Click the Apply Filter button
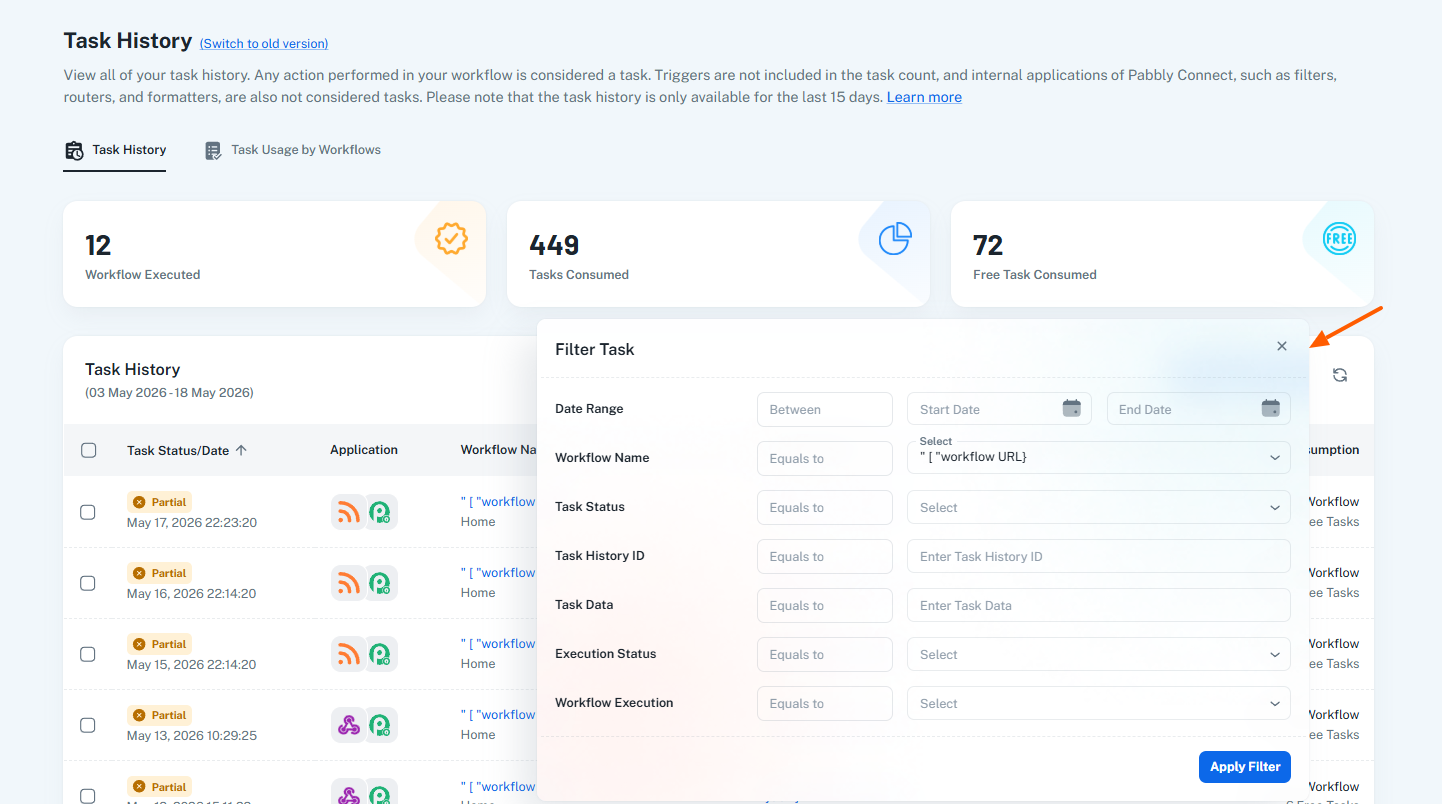The width and height of the screenshot is (1442, 804). 1245,767
